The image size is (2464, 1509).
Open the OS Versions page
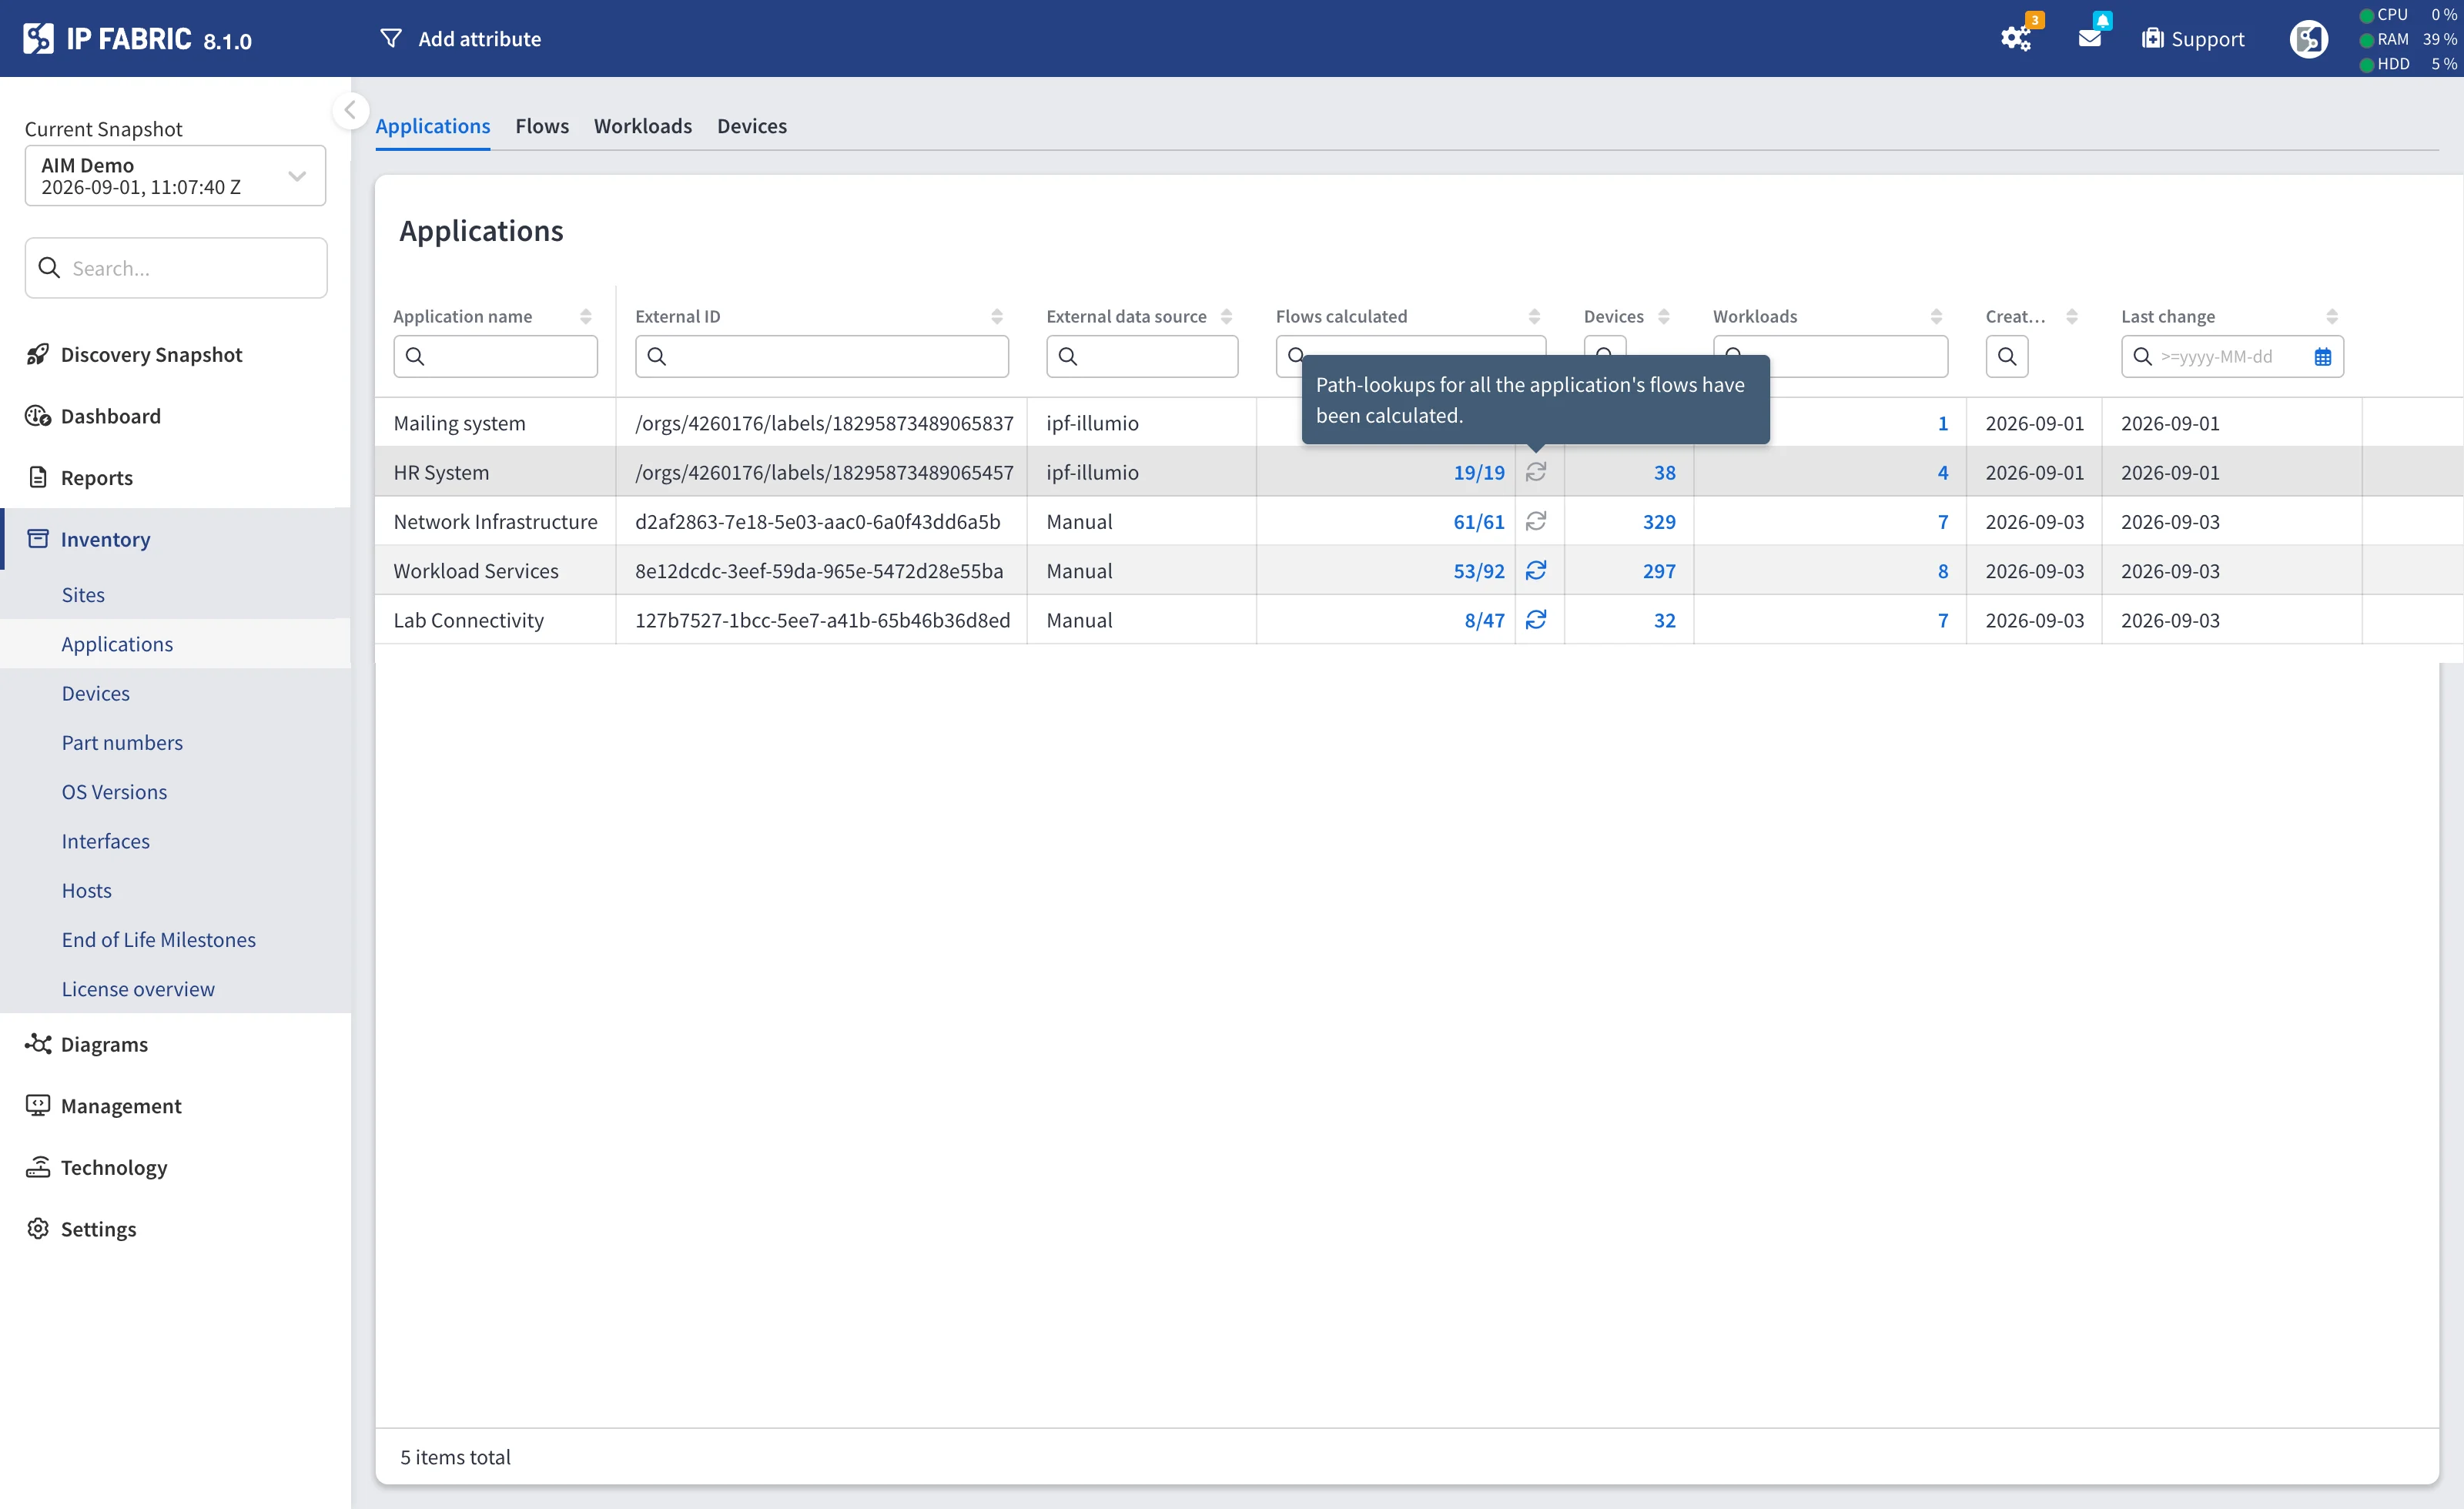pos(114,791)
